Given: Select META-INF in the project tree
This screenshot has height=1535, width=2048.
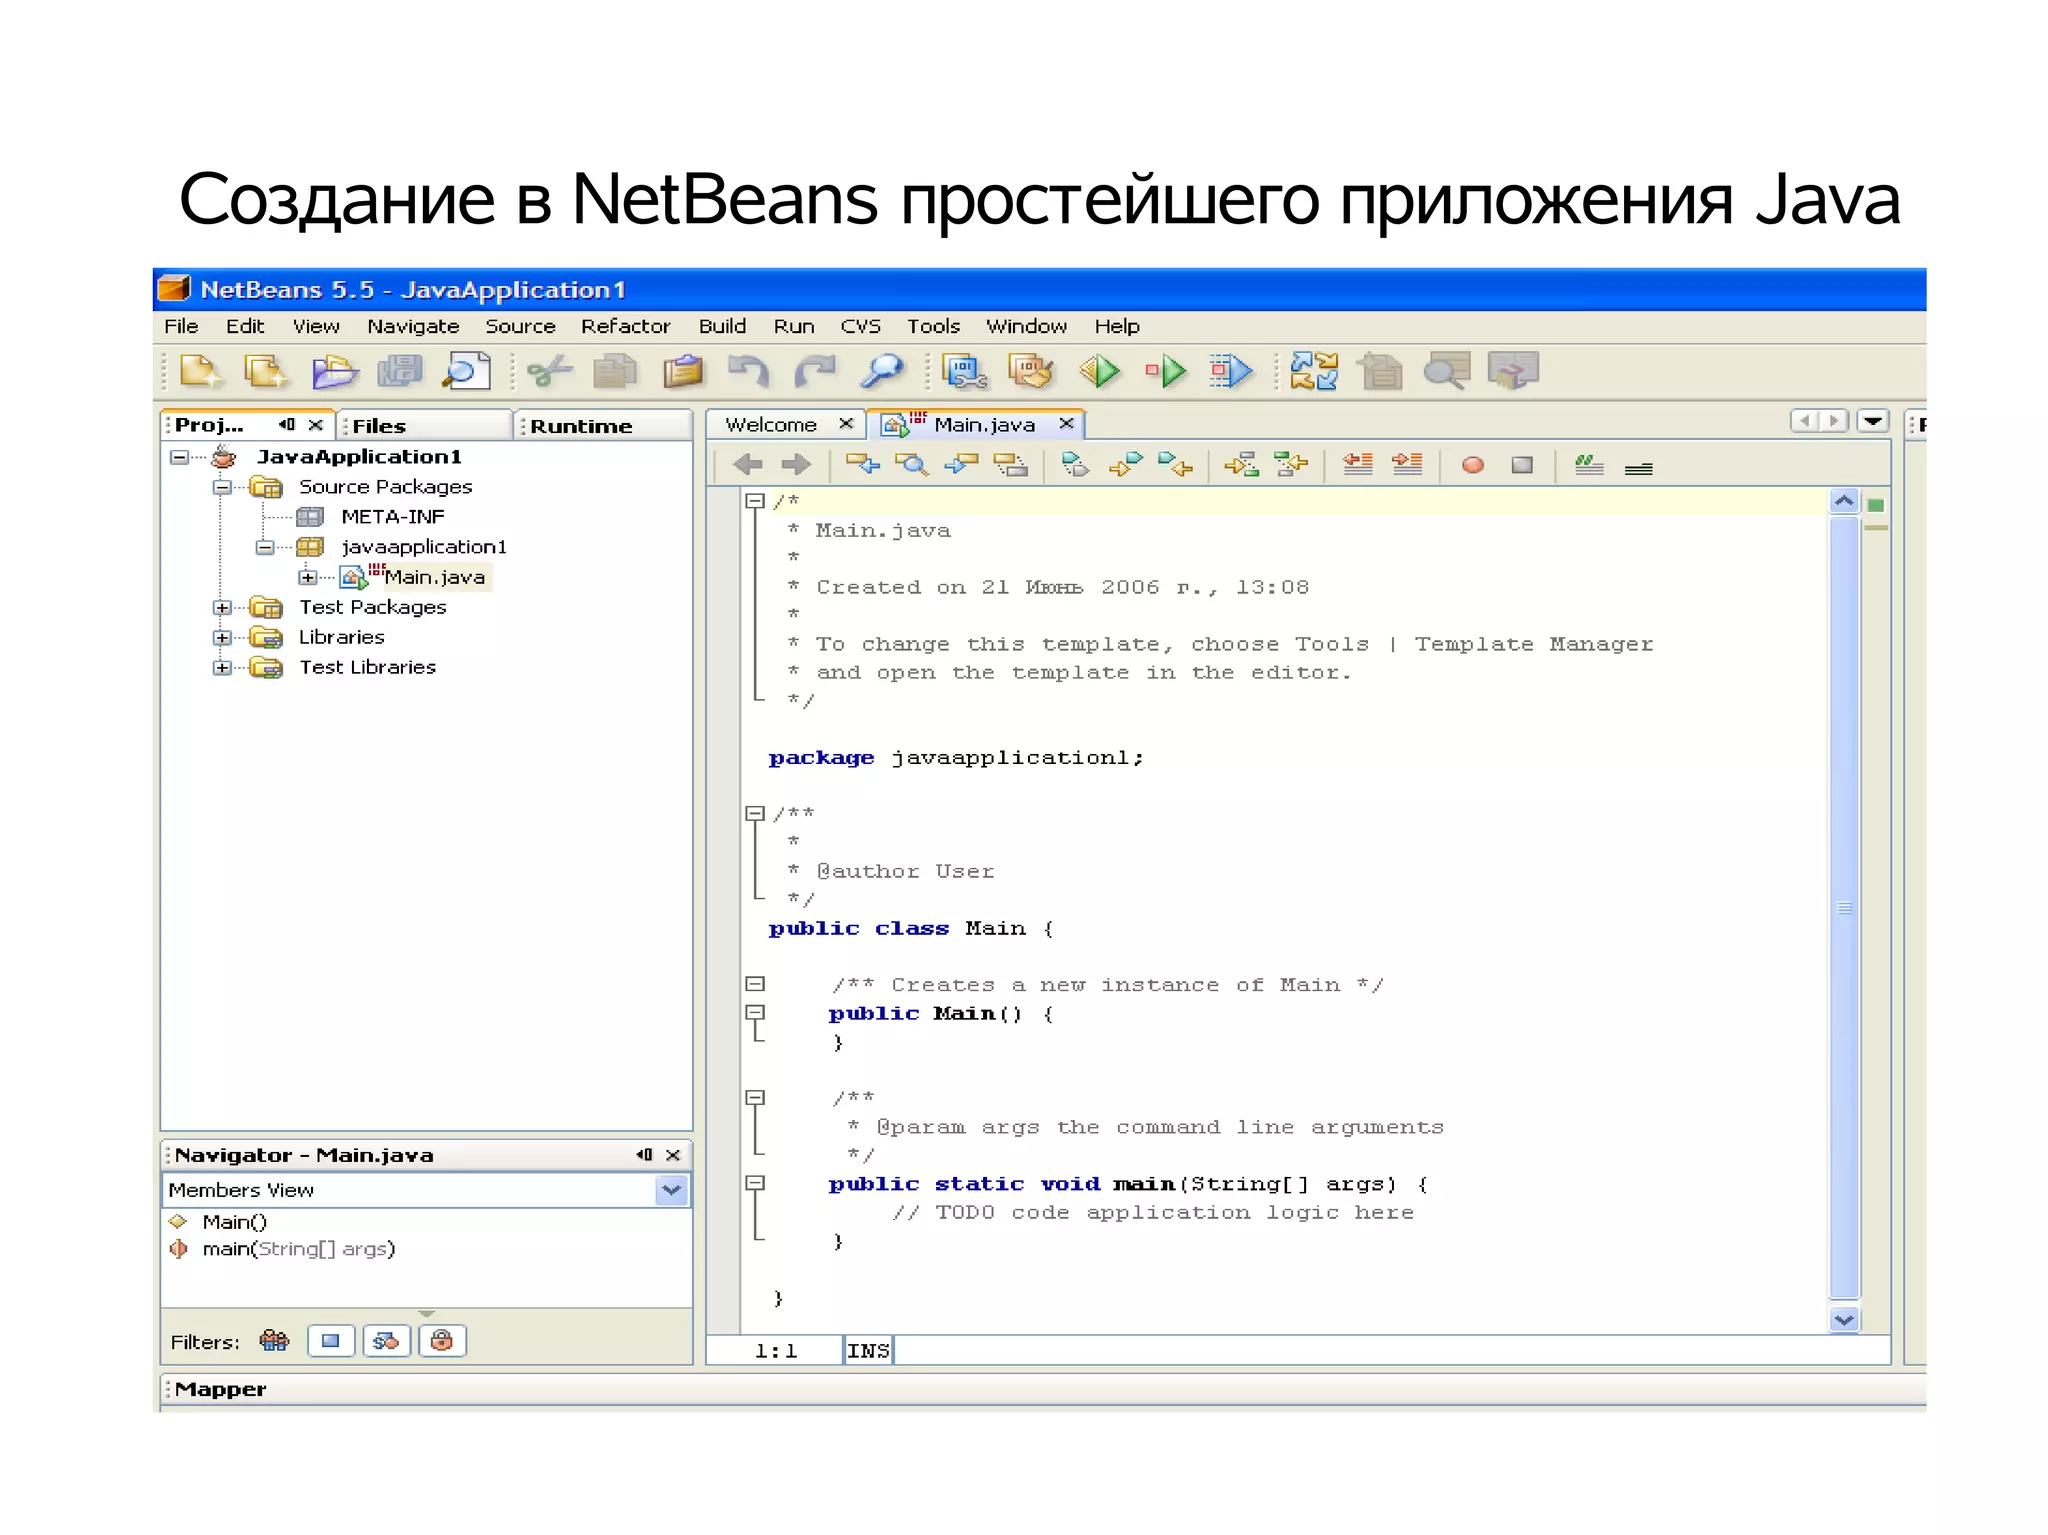Looking at the screenshot, I should click(x=392, y=517).
